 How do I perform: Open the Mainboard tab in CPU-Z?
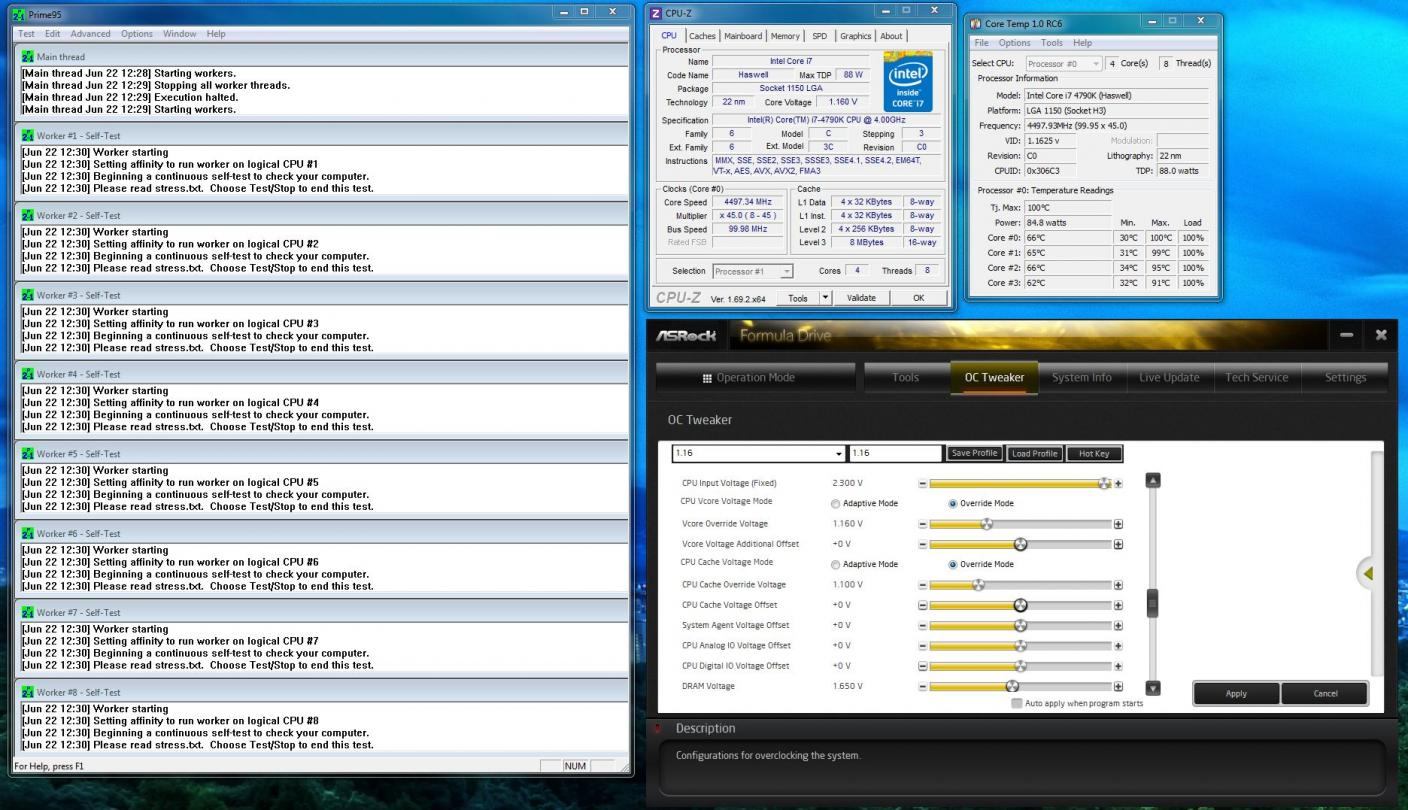tap(743, 36)
